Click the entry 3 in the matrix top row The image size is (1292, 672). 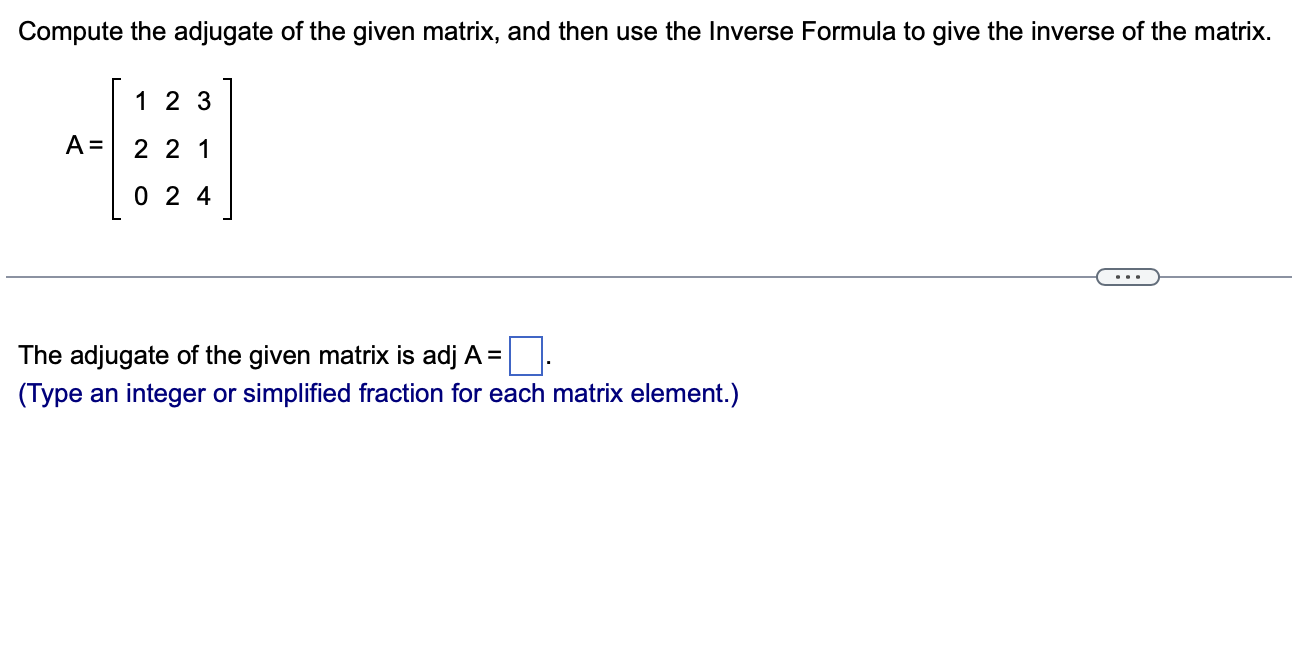(204, 101)
